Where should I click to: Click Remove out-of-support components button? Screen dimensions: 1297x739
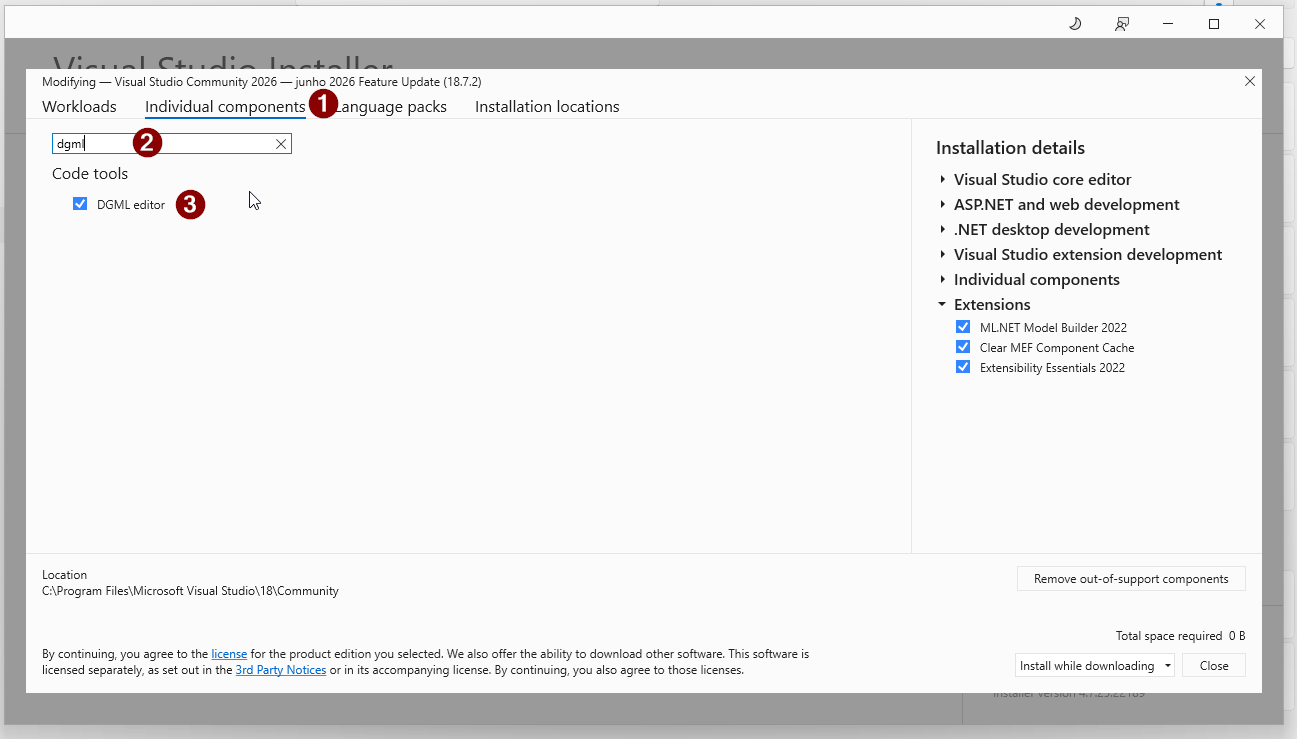click(x=1131, y=579)
